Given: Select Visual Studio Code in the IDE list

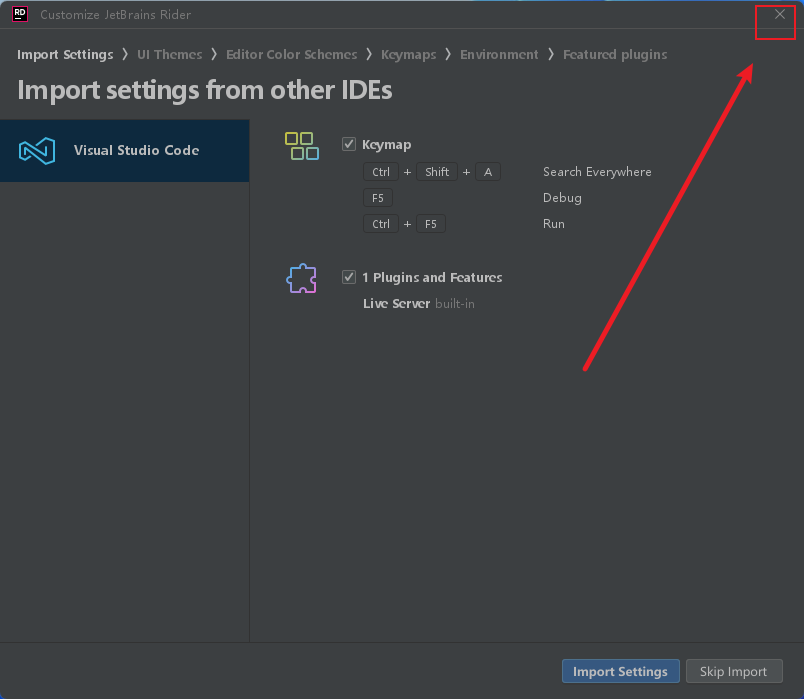Looking at the screenshot, I should tap(125, 151).
